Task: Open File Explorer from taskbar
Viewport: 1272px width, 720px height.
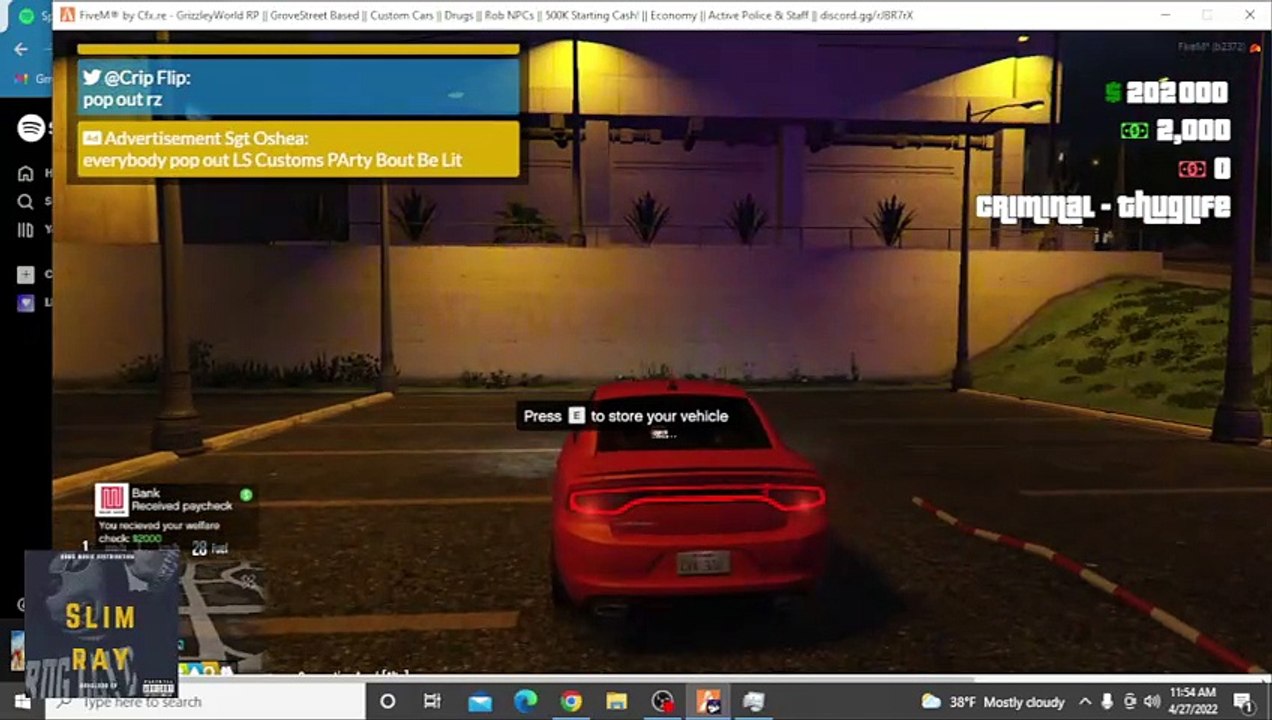Action: coord(616,702)
